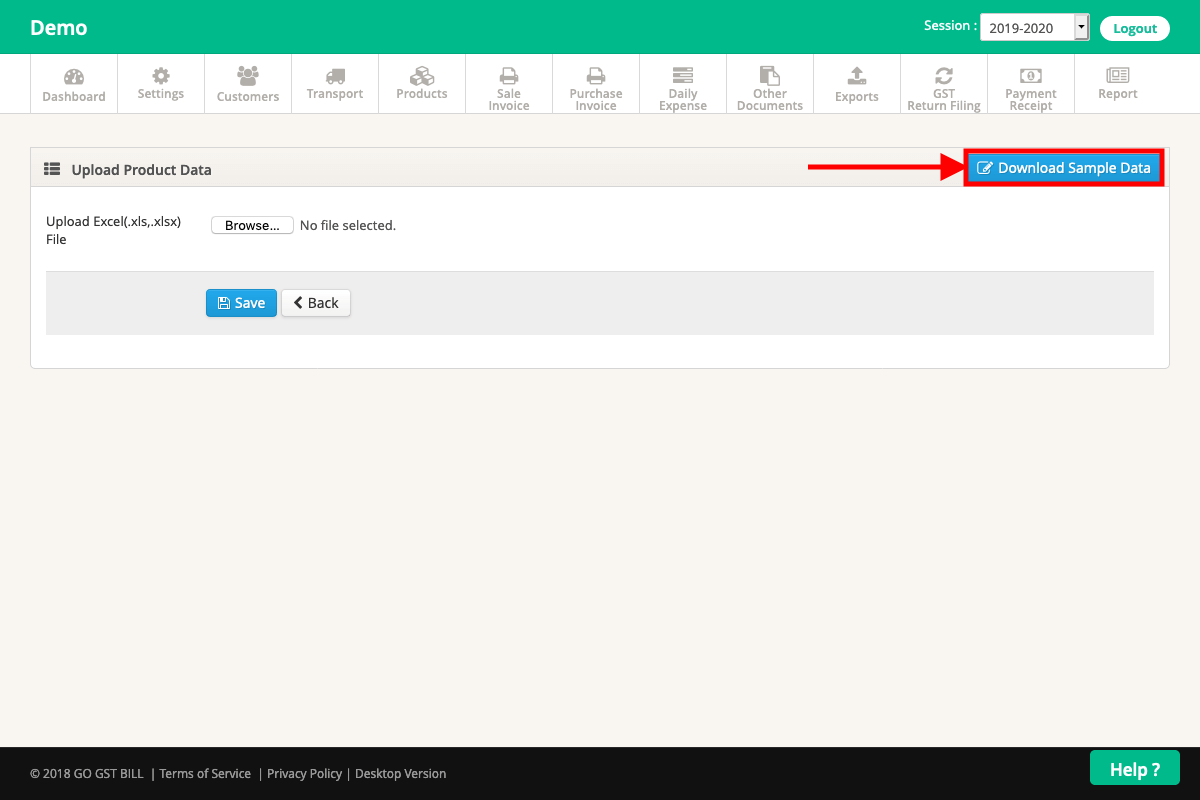
Task: Open Other Documents icon
Action: [x=770, y=75]
